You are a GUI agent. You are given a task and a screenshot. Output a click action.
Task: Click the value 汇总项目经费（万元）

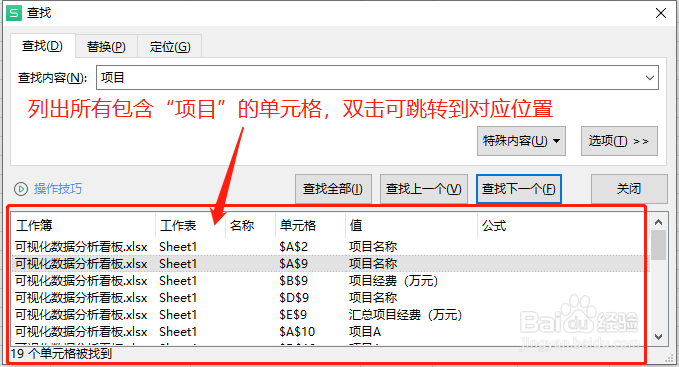click(x=406, y=315)
